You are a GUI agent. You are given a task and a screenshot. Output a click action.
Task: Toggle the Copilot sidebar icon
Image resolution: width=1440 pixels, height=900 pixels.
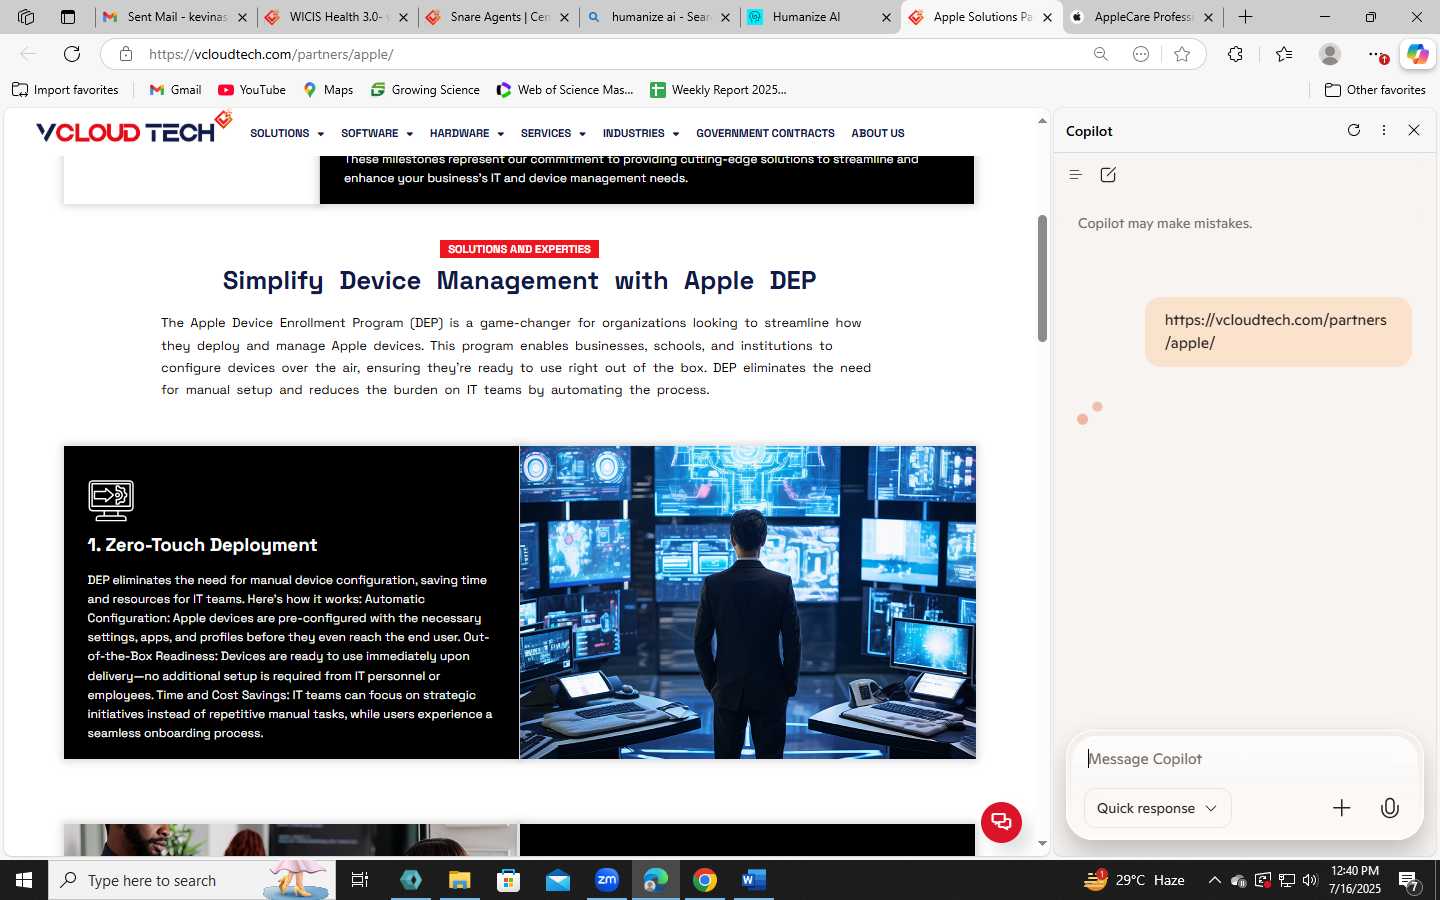pyautogui.click(x=1418, y=54)
